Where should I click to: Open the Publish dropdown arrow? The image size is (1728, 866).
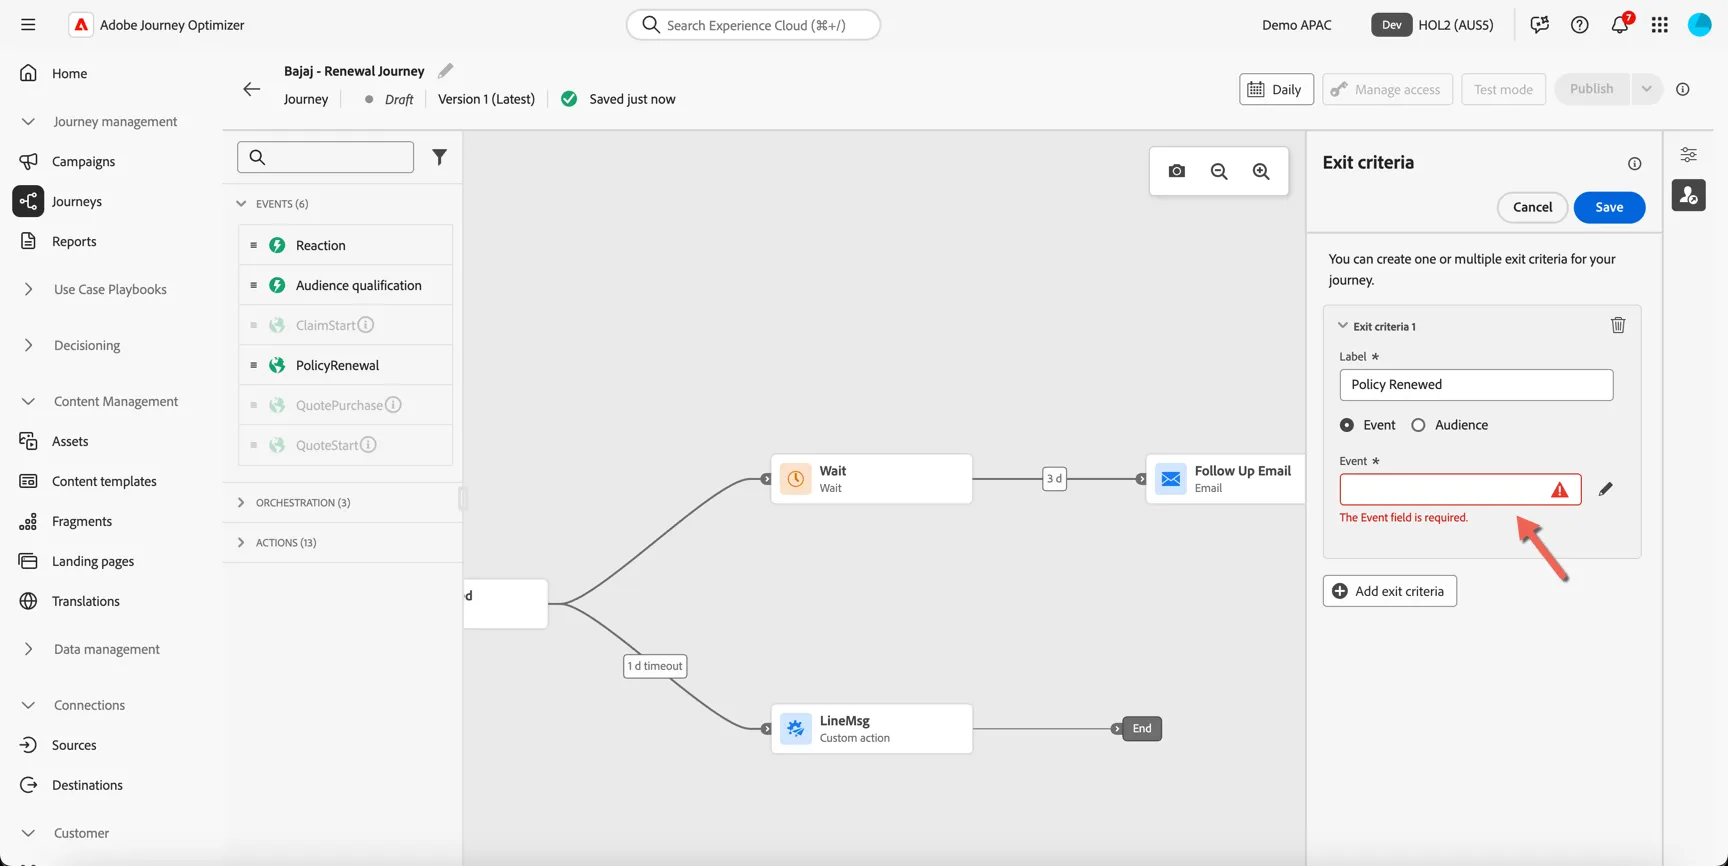click(x=1646, y=89)
